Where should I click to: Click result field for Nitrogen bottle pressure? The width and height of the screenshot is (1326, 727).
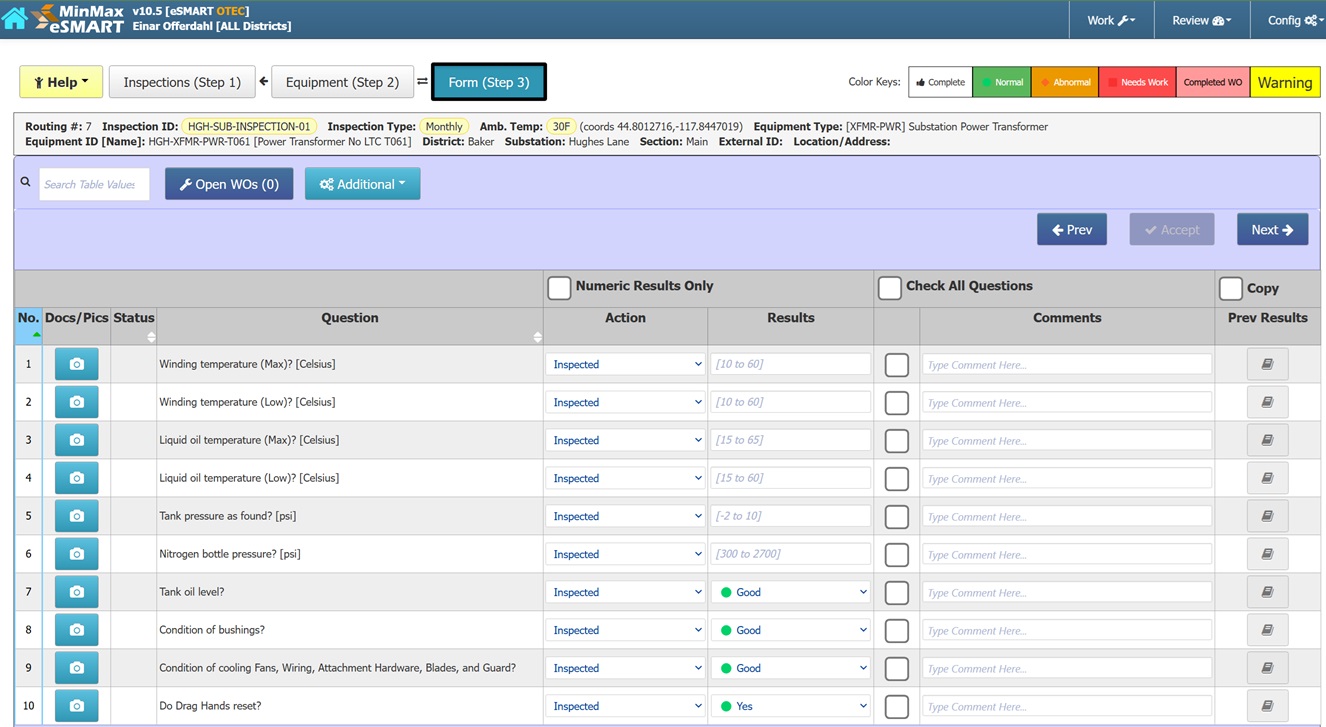pos(791,554)
